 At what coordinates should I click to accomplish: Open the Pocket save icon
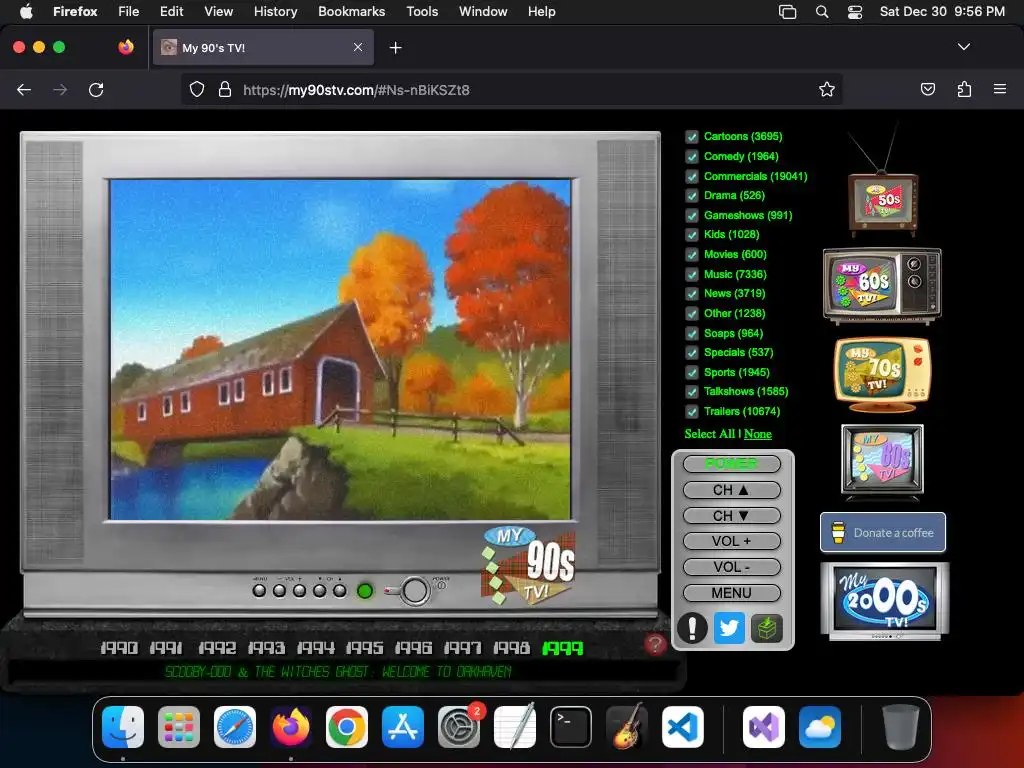pos(928,89)
